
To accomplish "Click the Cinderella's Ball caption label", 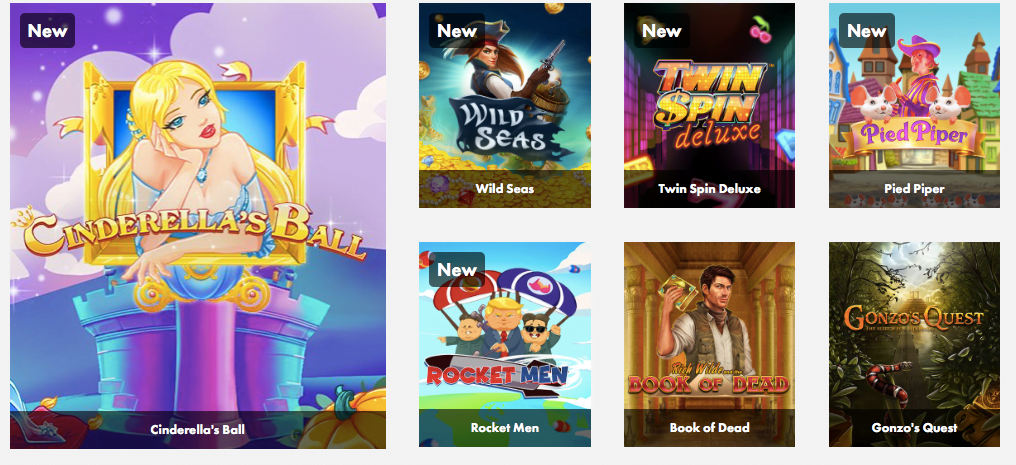I will pyautogui.click(x=198, y=429).
